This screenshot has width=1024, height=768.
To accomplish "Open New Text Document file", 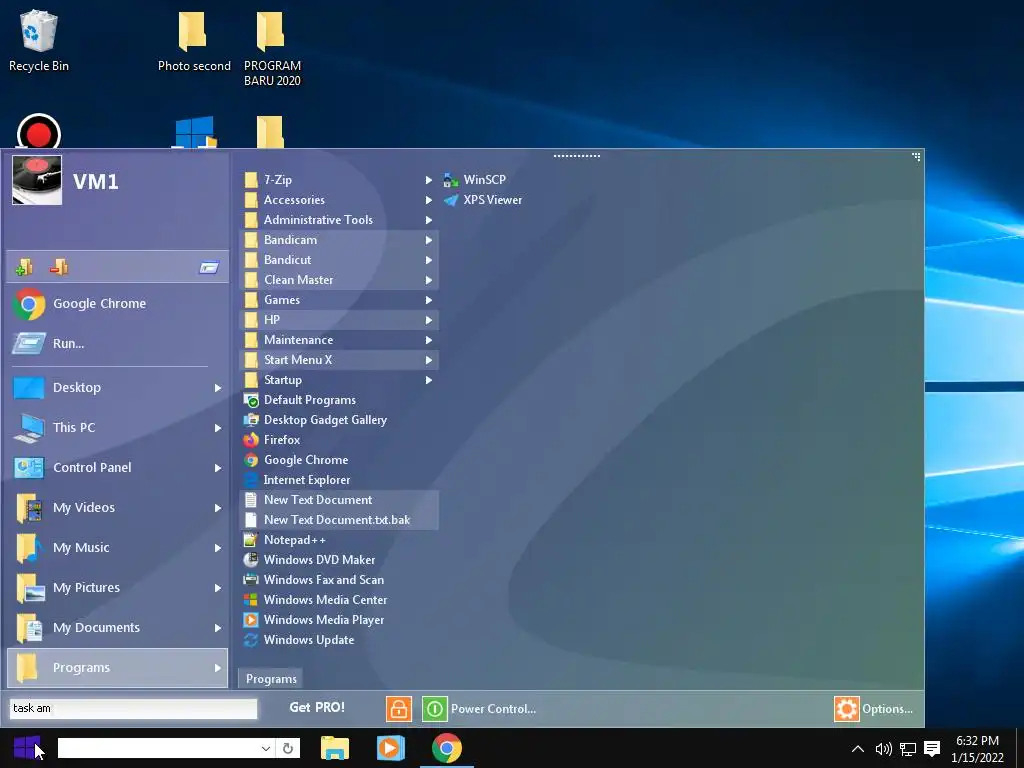I will (340, 500).
